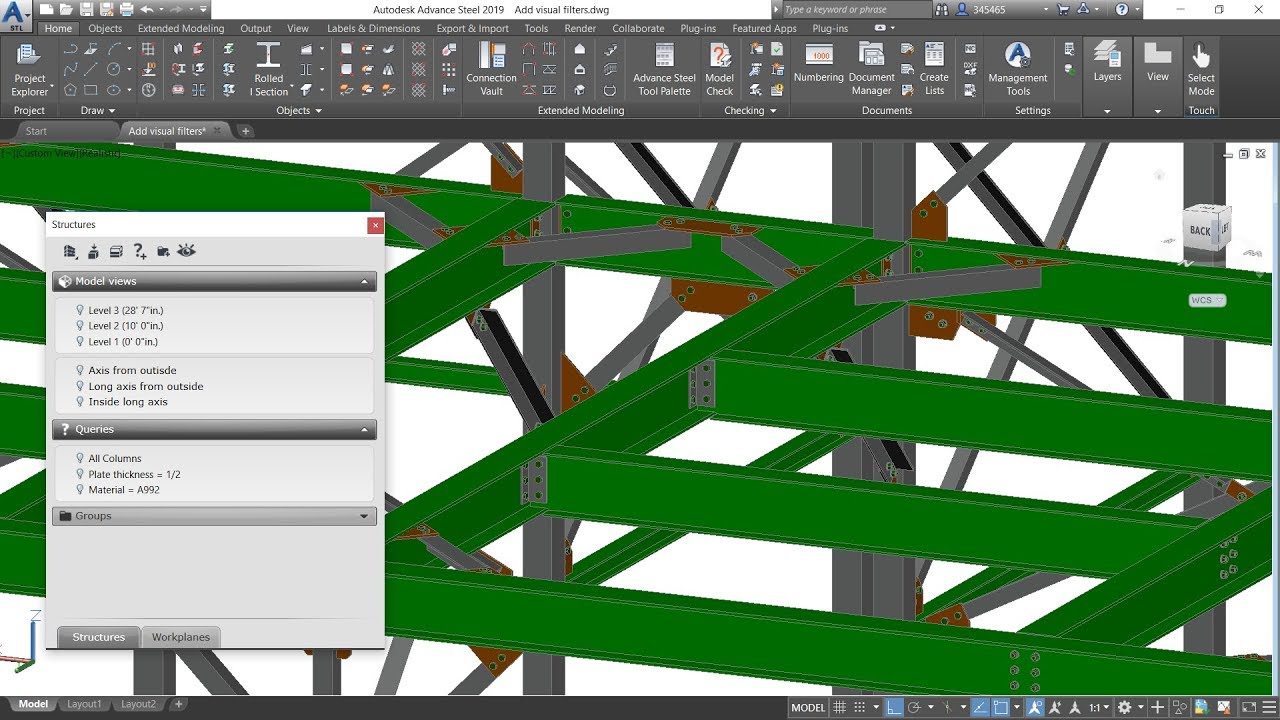Screen dimensions: 1280x720
Task: Switch to the Workplanes tab
Action: tap(181, 637)
